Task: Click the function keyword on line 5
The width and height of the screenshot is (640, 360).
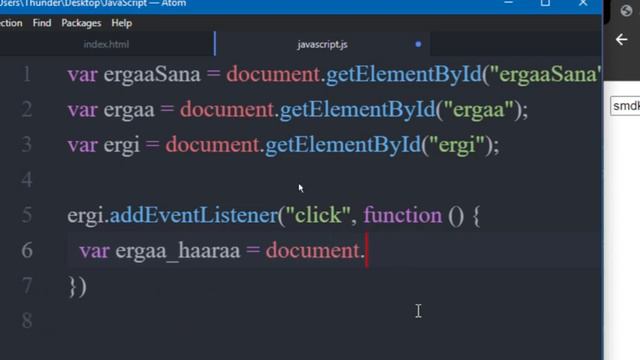Action: tap(402, 215)
